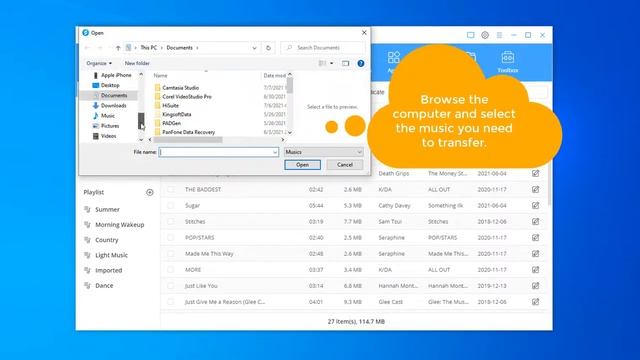Edit the Death Grips song info

click(536, 173)
